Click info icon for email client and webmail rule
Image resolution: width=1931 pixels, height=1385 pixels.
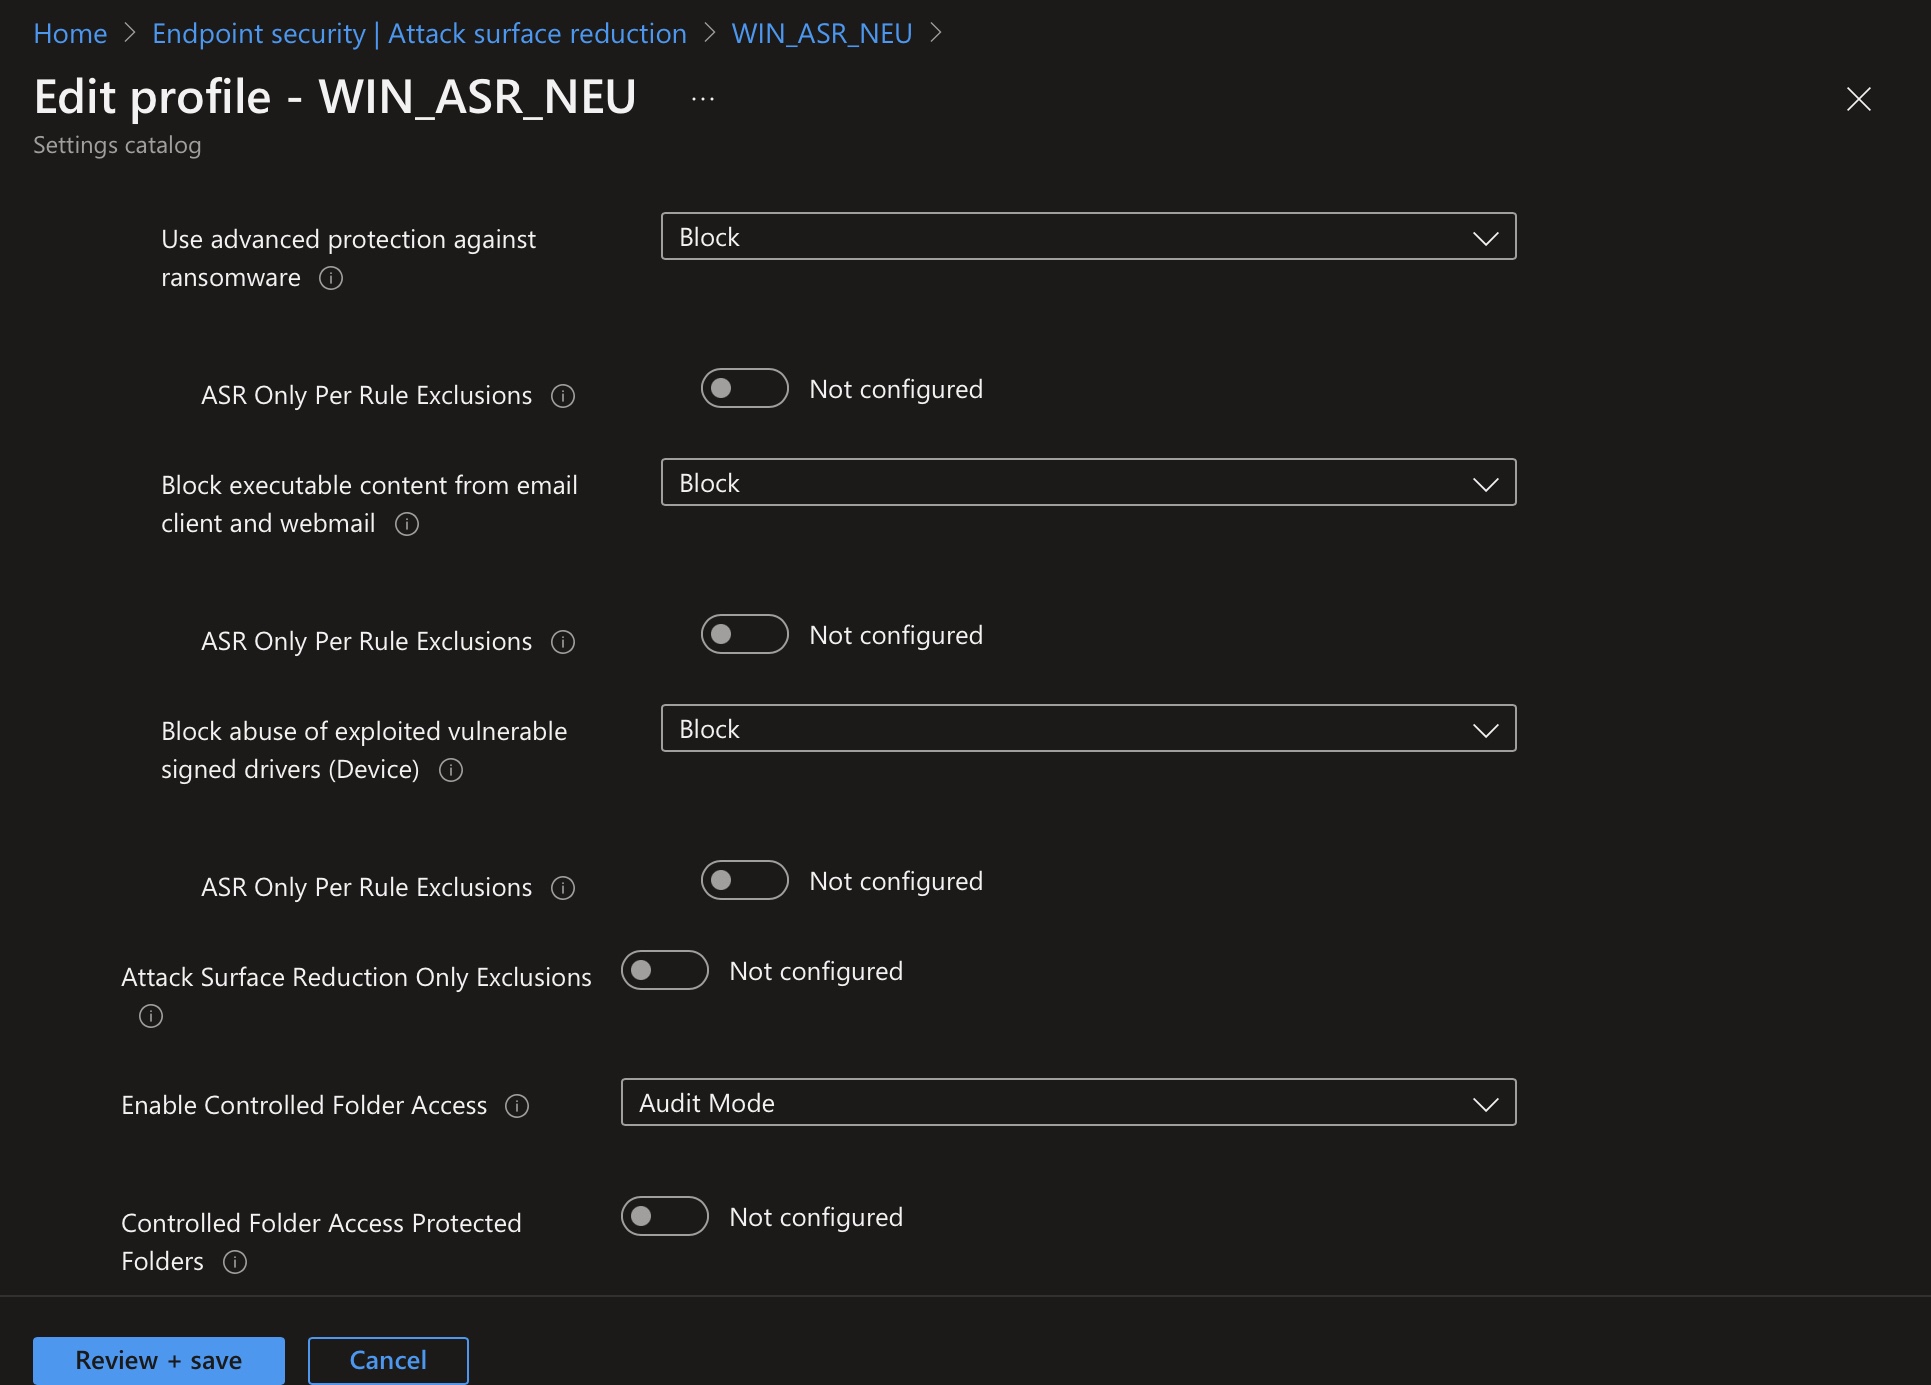(x=407, y=524)
